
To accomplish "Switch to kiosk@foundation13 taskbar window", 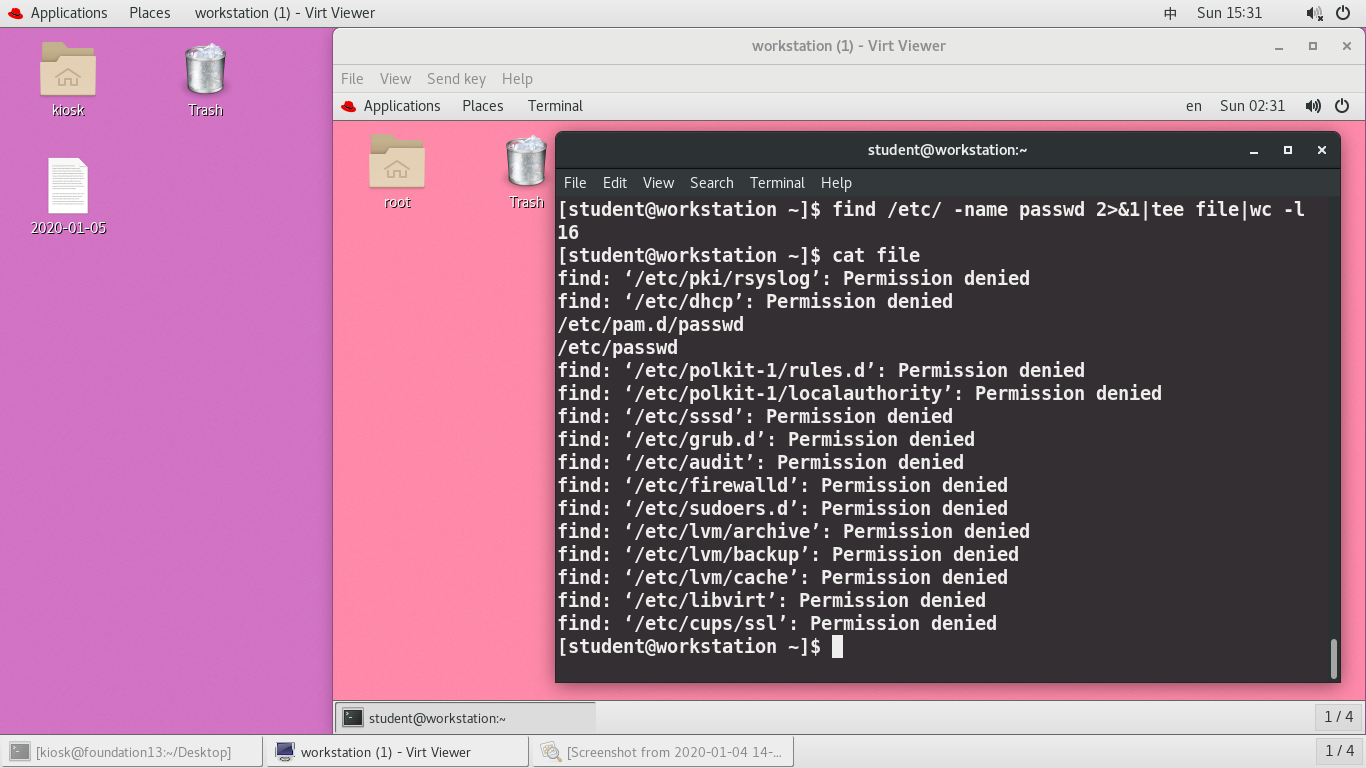I will 133,752.
